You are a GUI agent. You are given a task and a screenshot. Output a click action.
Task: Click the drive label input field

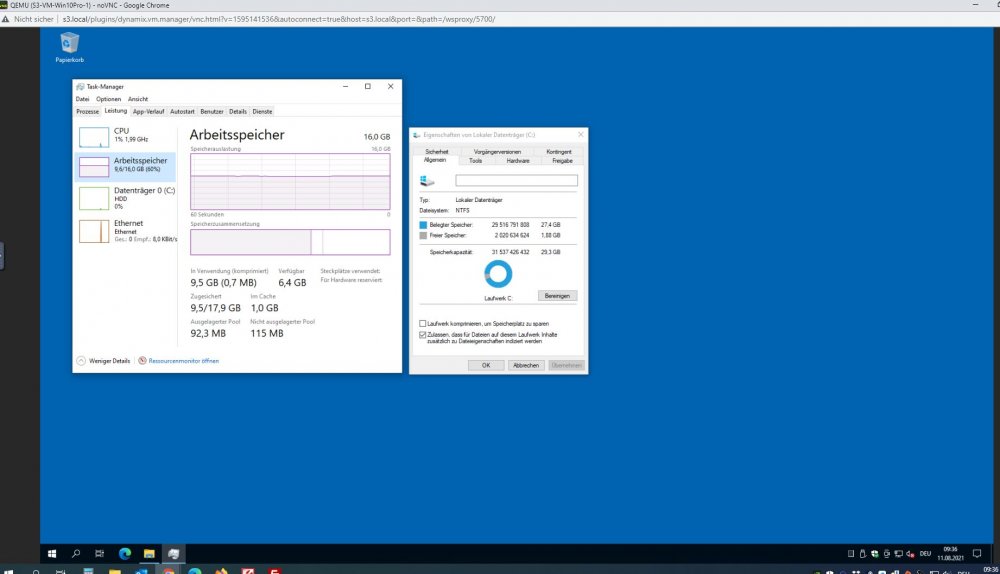pyautogui.click(x=517, y=181)
